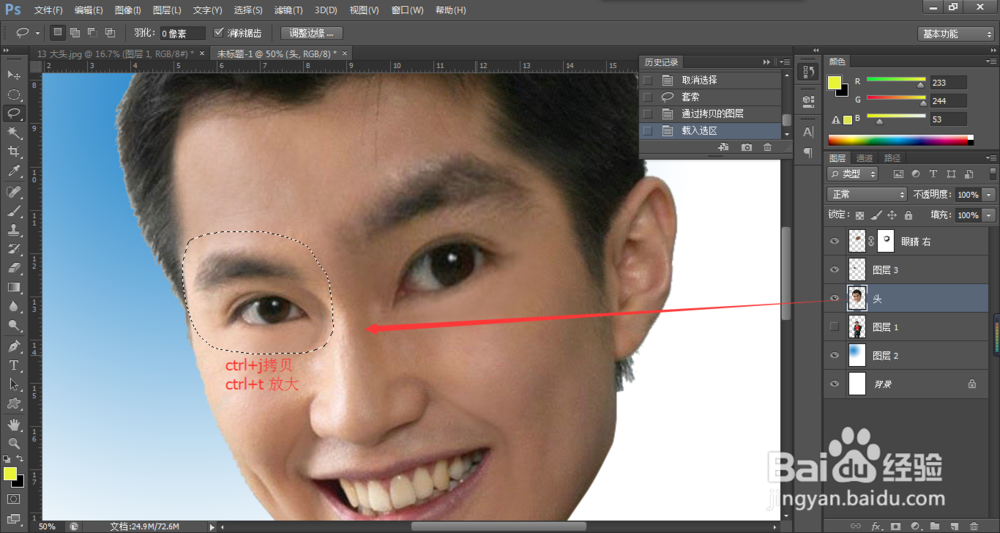
Task: Select the Brush tool
Action: point(13,210)
